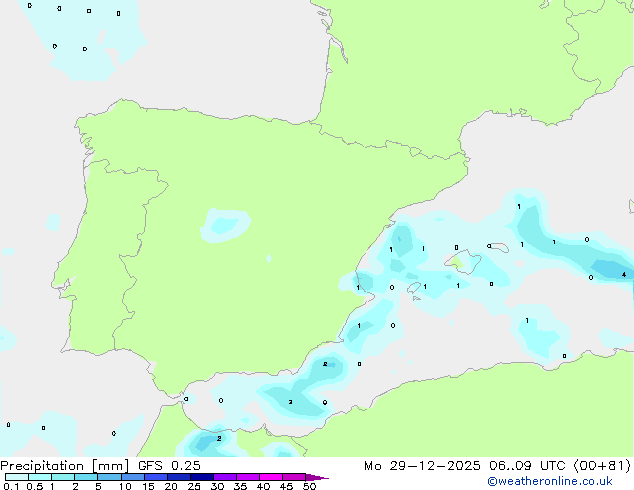Click the 'Mo 29-12-2025' date text
Screen dimensions: 634x490
point(422,466)
